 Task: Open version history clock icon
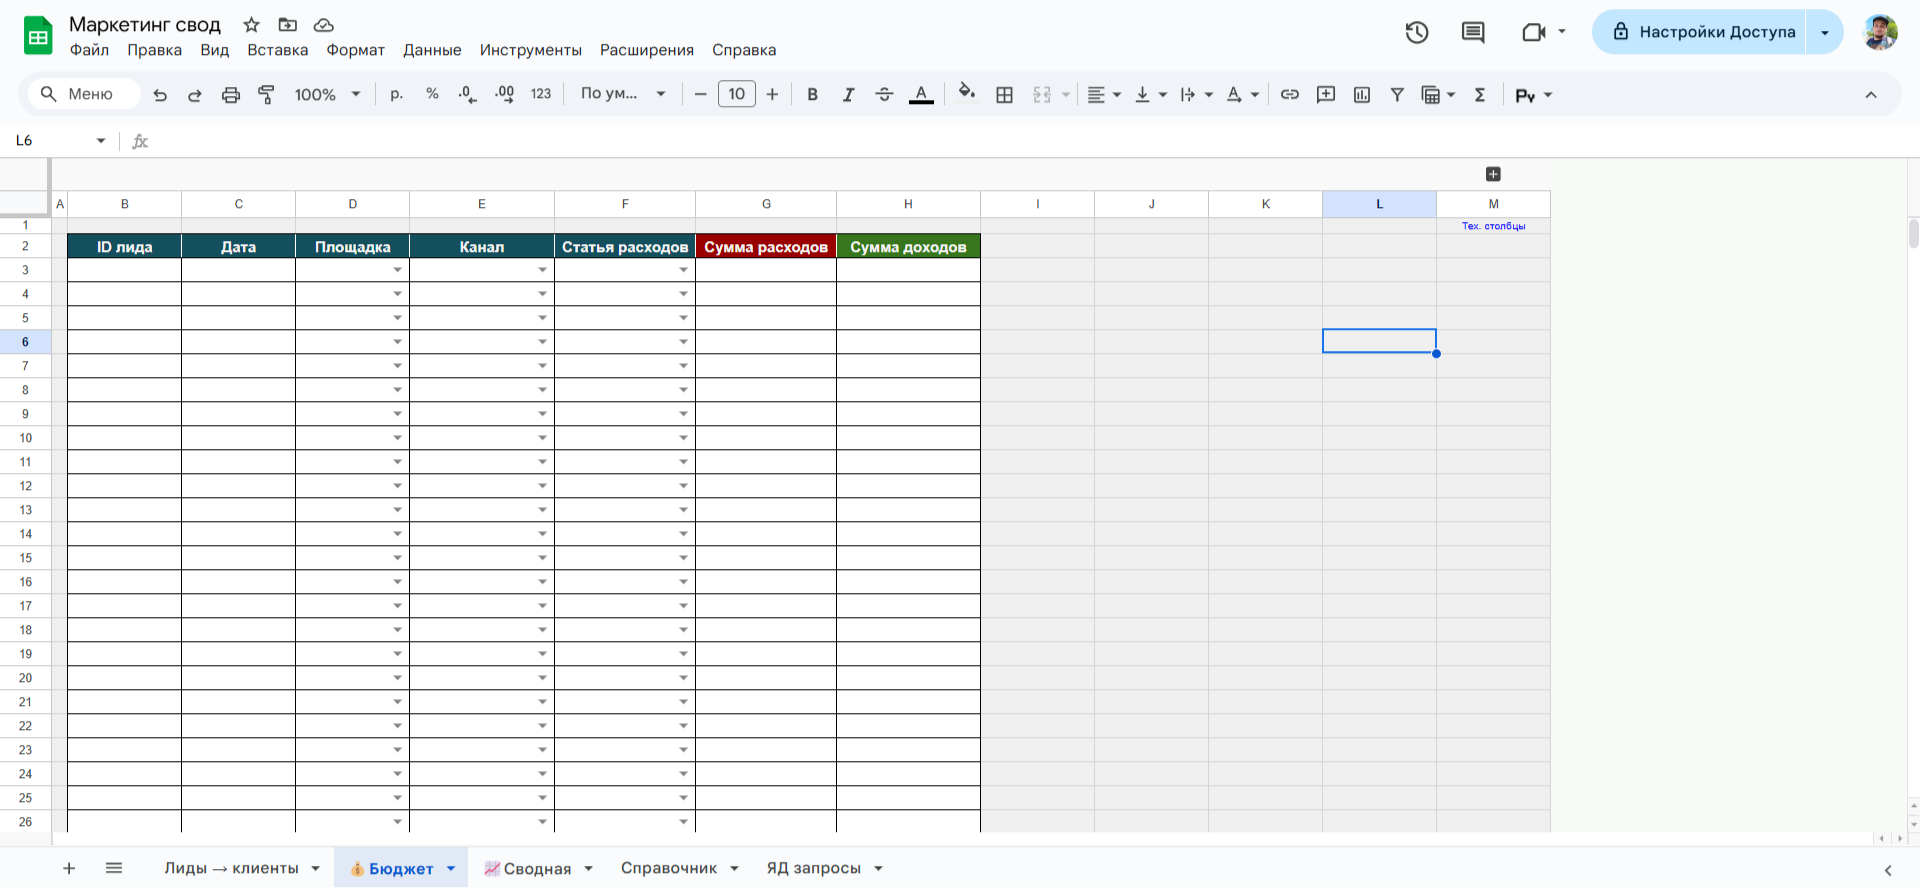click(x=1416, y=32)
